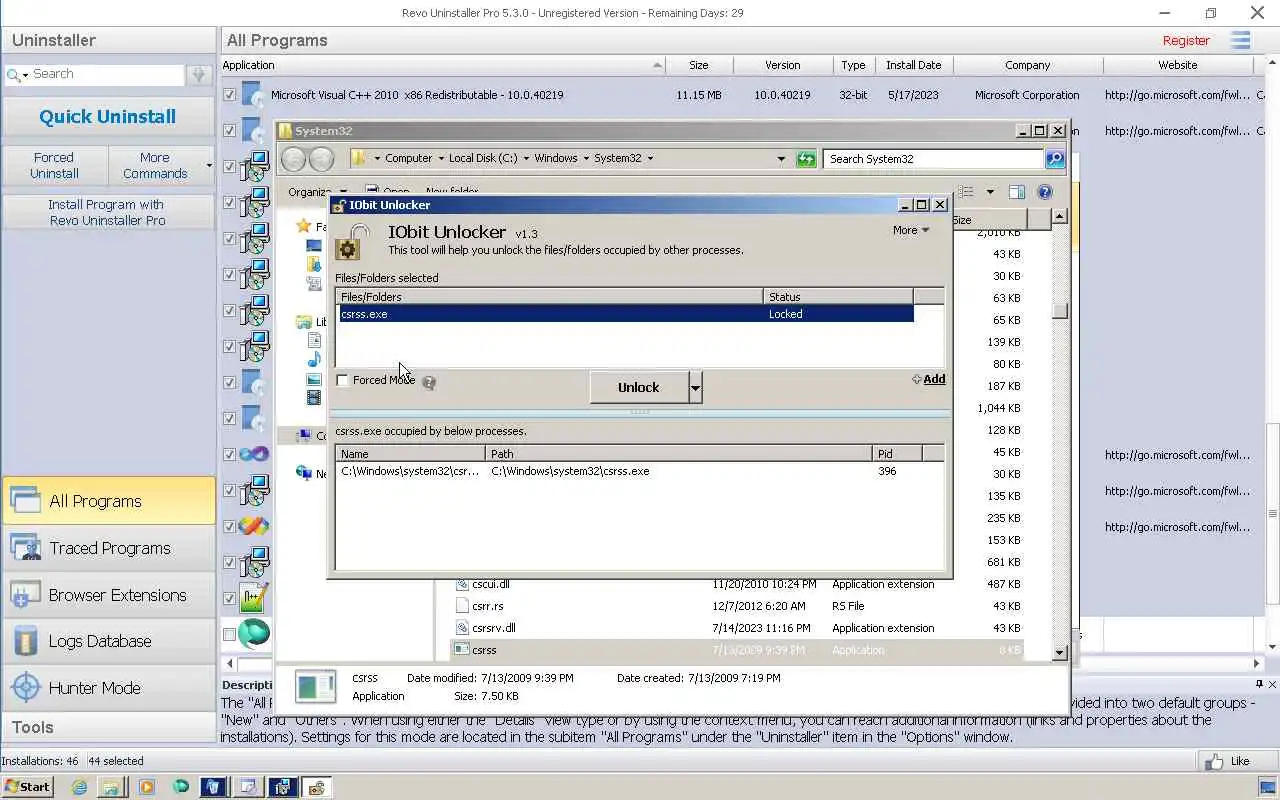Click the csrss thumbnail in details pane
Image resolution: width=1280 pixels, height=800 pixels.
tap(316, 686)
